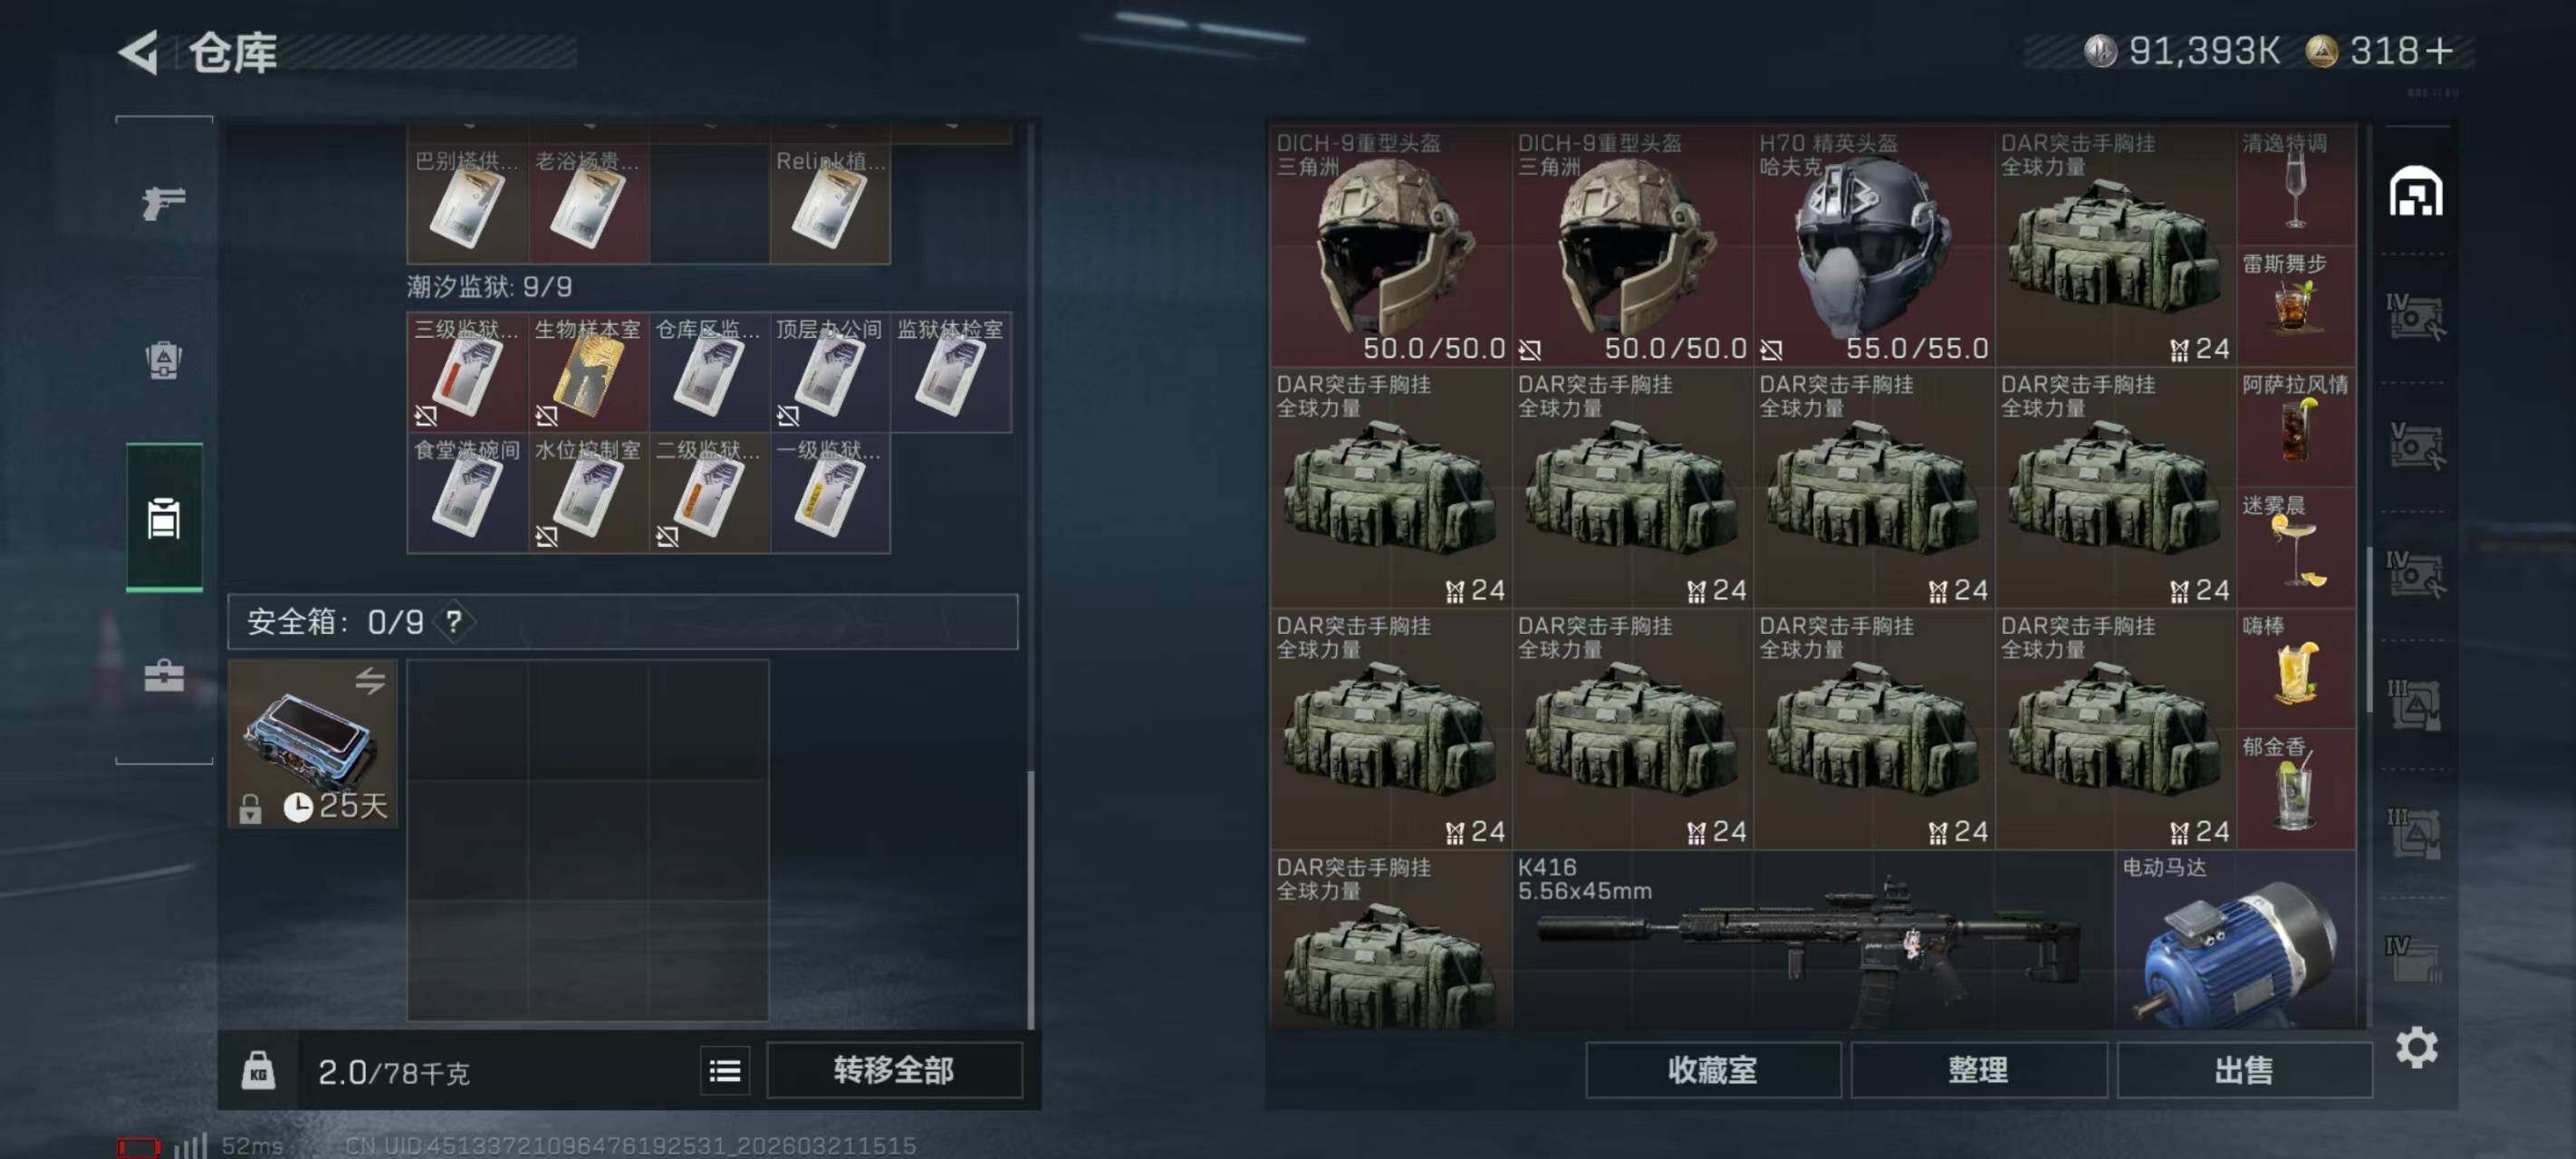Image resolution: width=2576 pixels, height=1159 pixels.
Task: Switch to the backpack sidebar tab
Action: tap(164, 361)
